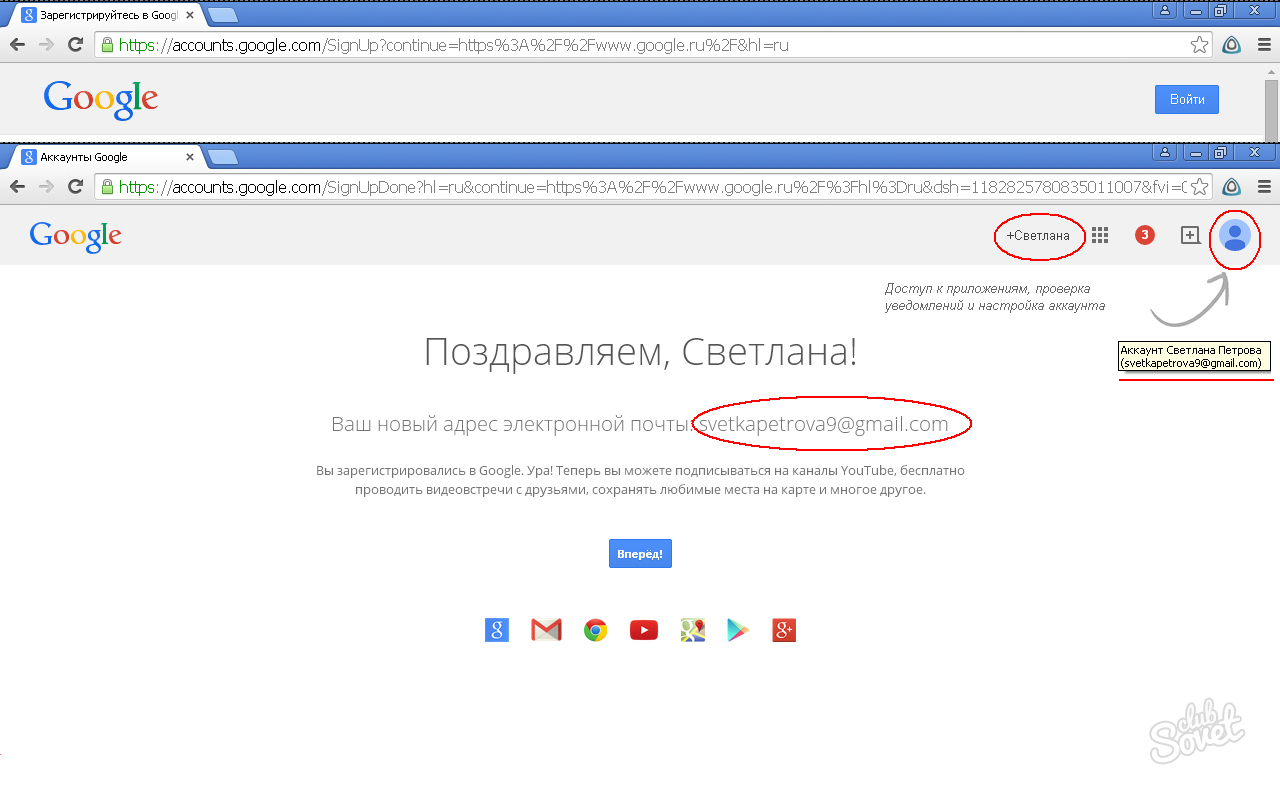Viewport: 1280px width, 800px height.
Task: Open the Google apps grid
Action: (x=1100, y=235)
